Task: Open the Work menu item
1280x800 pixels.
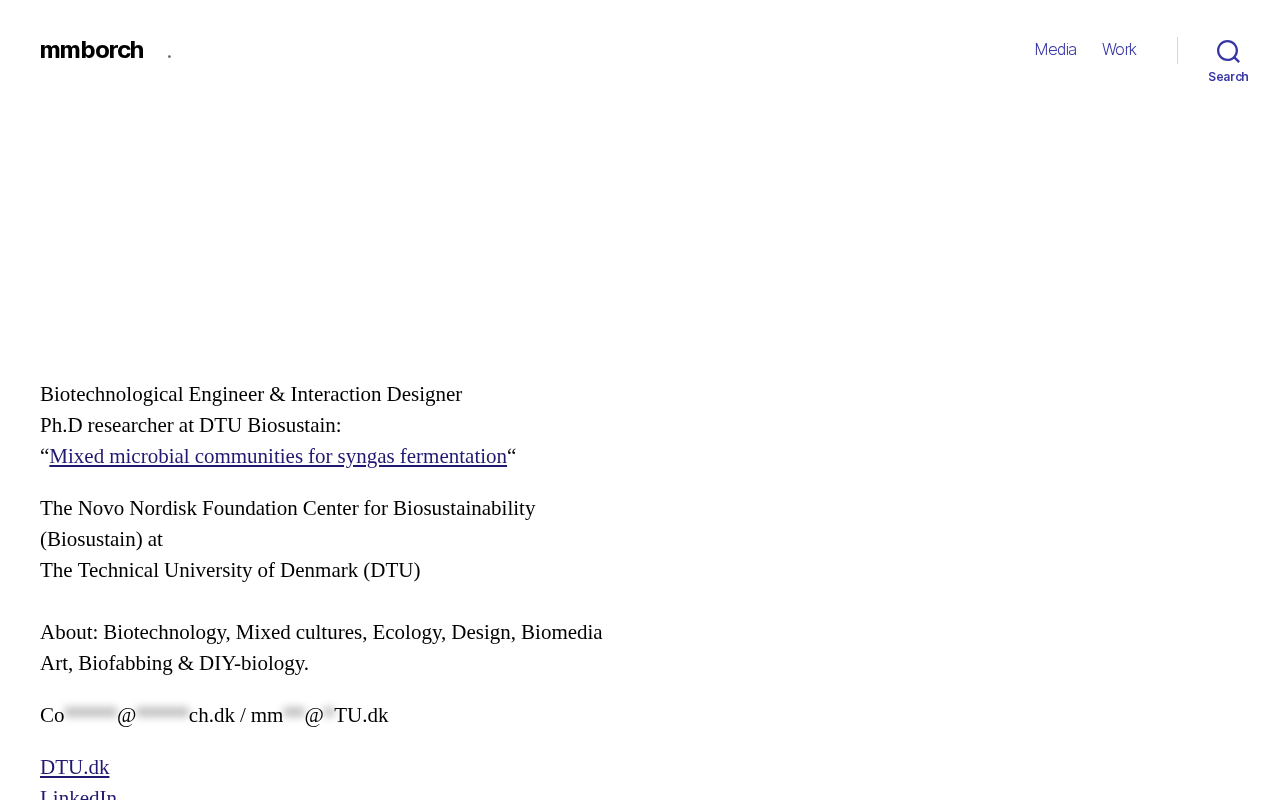Action: [1119, 50]
